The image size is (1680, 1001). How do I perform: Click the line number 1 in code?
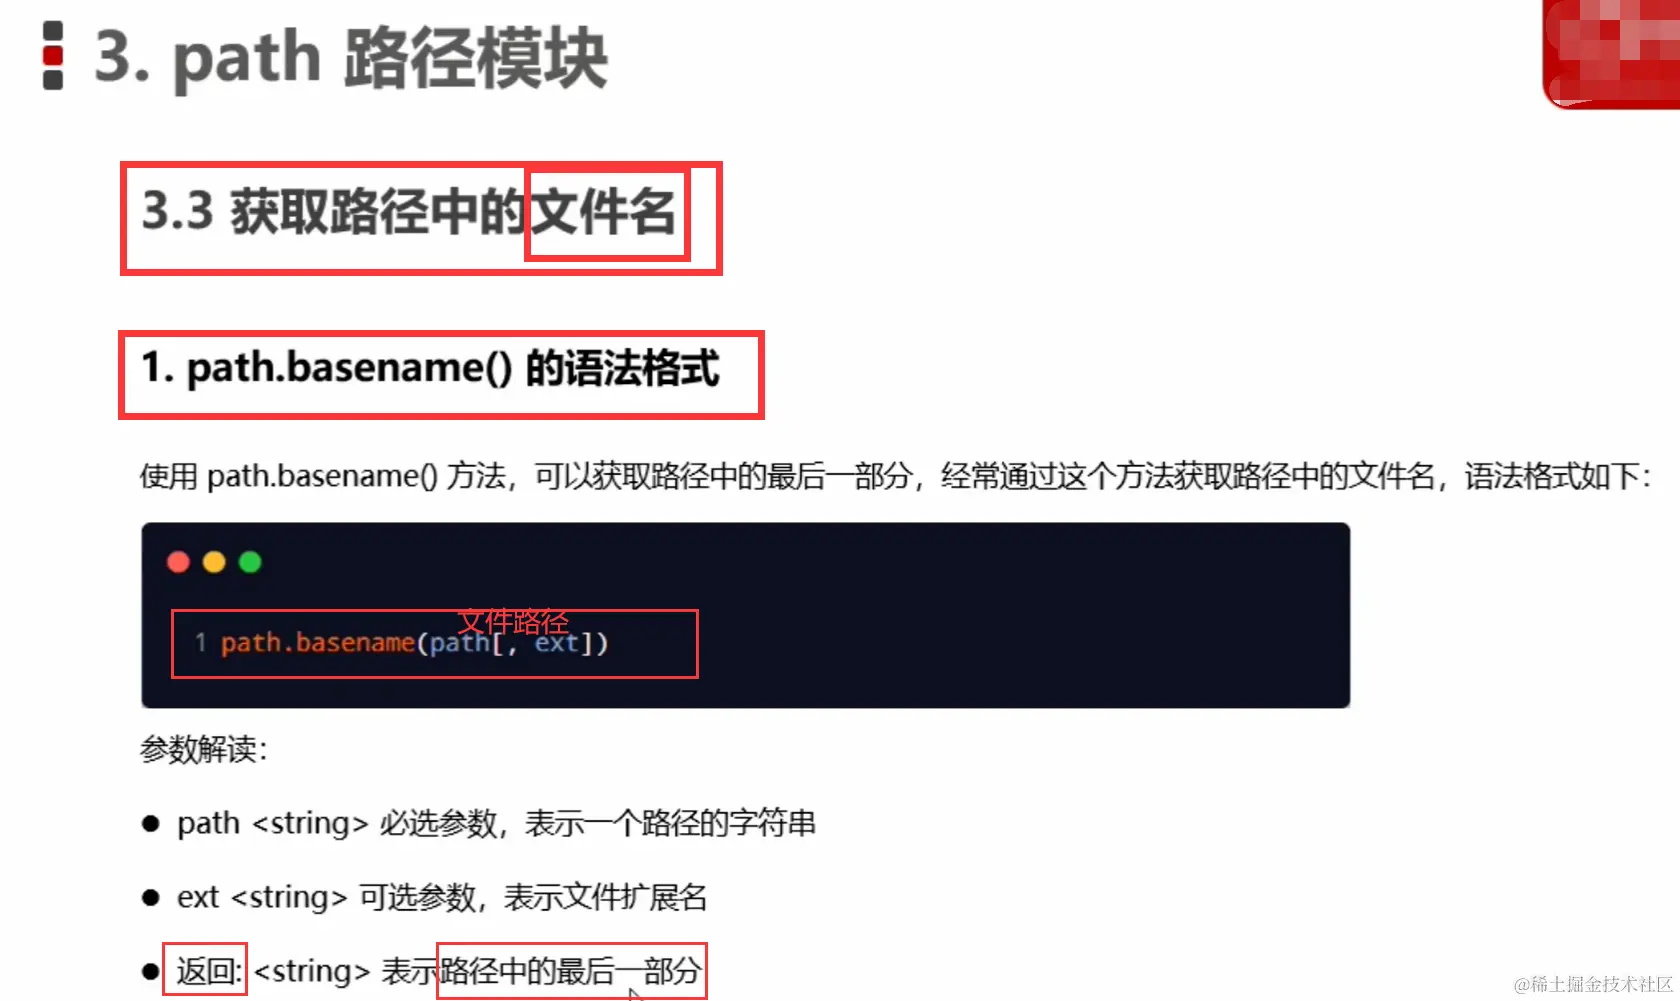200,642
